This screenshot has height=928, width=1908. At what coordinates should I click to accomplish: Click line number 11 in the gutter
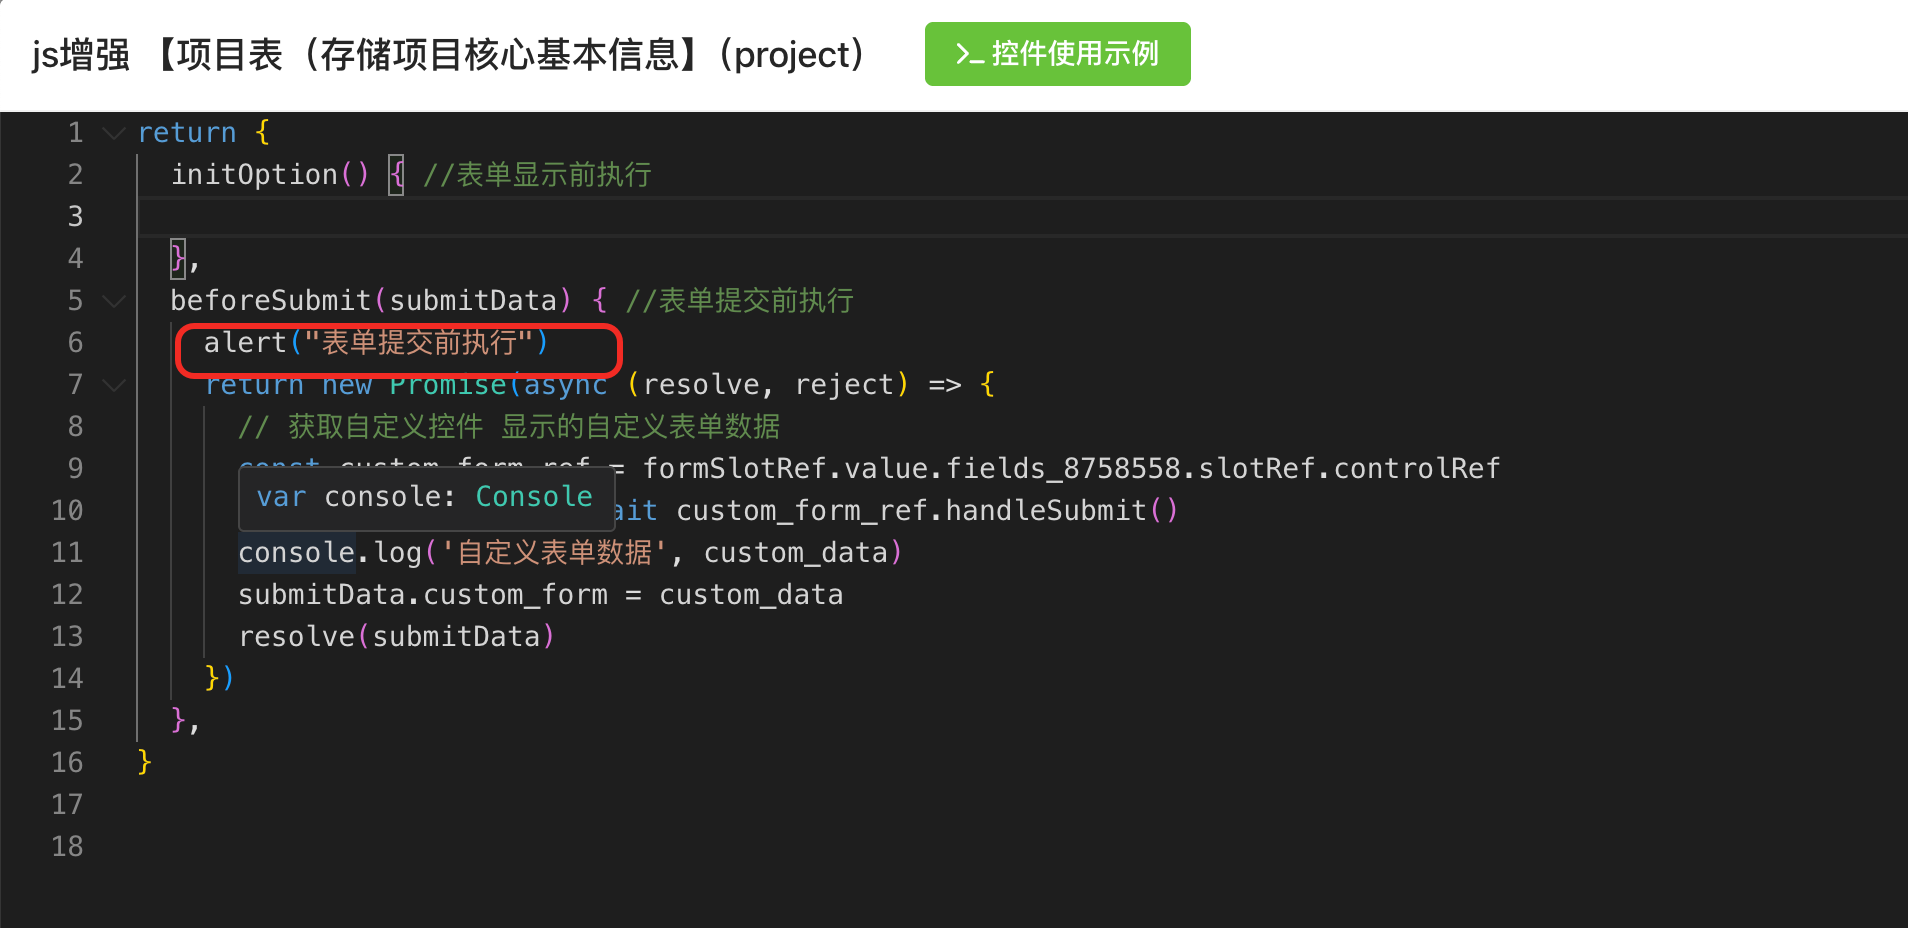pyautogui.click(x=67, y=553)
